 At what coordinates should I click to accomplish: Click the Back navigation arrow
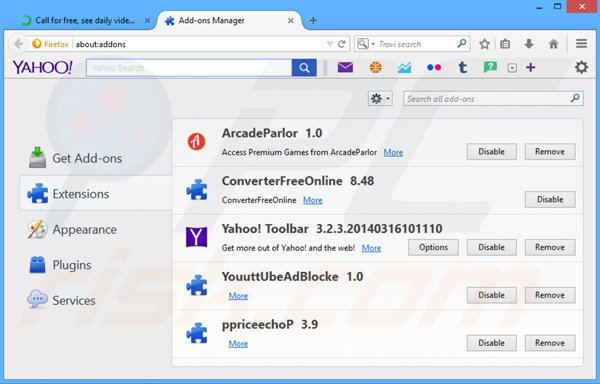(18, 44)
